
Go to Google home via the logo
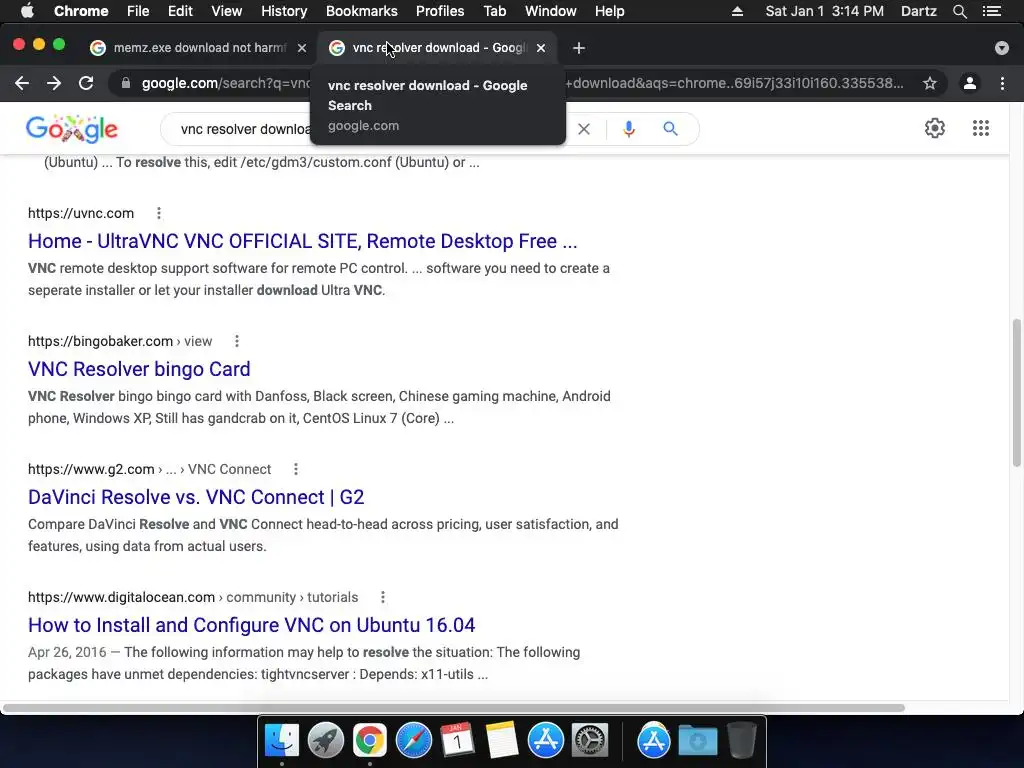pyautogui.click(x=72, y=129)
